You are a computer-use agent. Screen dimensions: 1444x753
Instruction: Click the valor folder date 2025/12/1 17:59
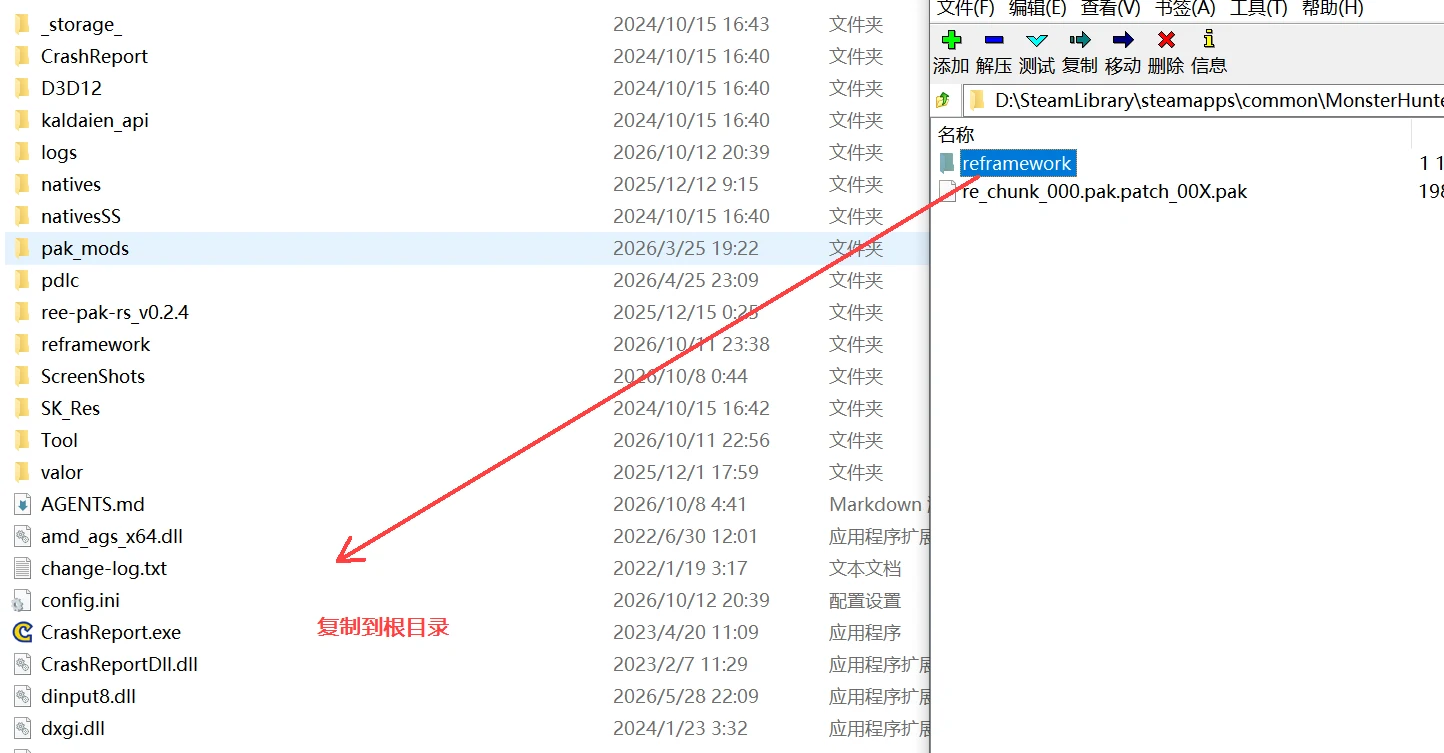[686, 472]
